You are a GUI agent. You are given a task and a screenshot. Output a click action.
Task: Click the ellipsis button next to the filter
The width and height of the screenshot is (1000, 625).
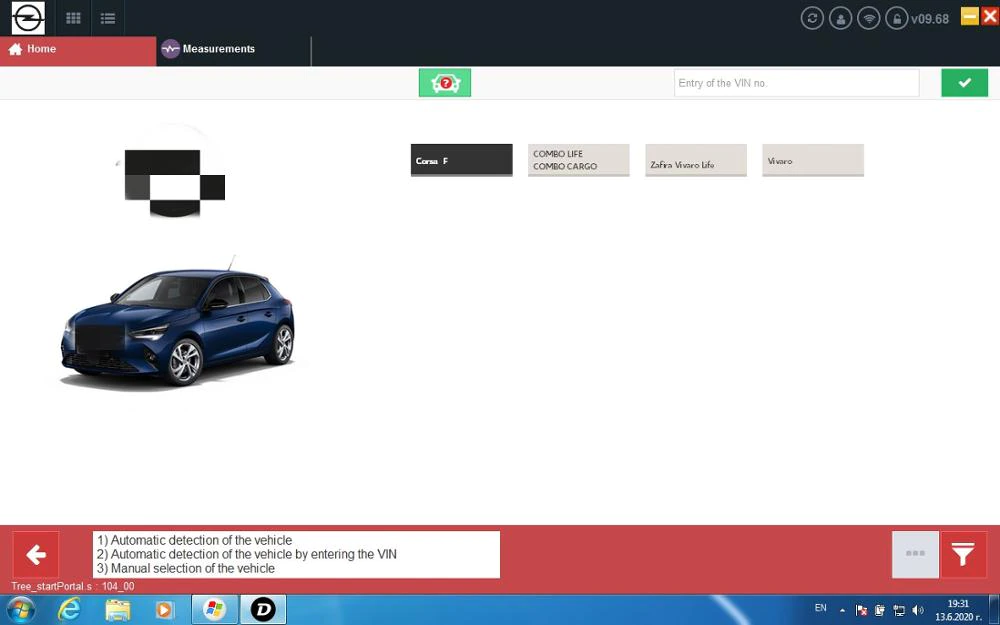(914, 553)
